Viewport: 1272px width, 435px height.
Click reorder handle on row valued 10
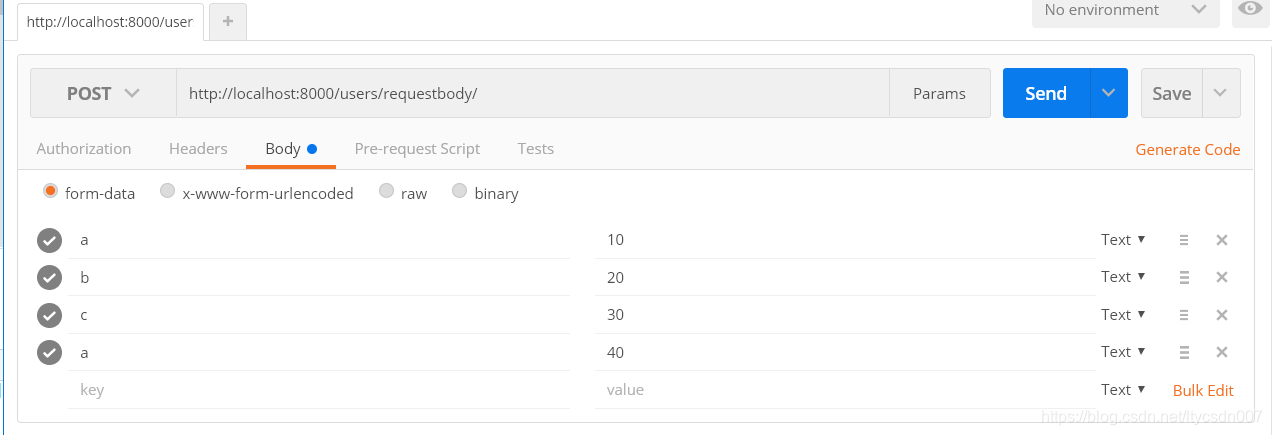1184,240
